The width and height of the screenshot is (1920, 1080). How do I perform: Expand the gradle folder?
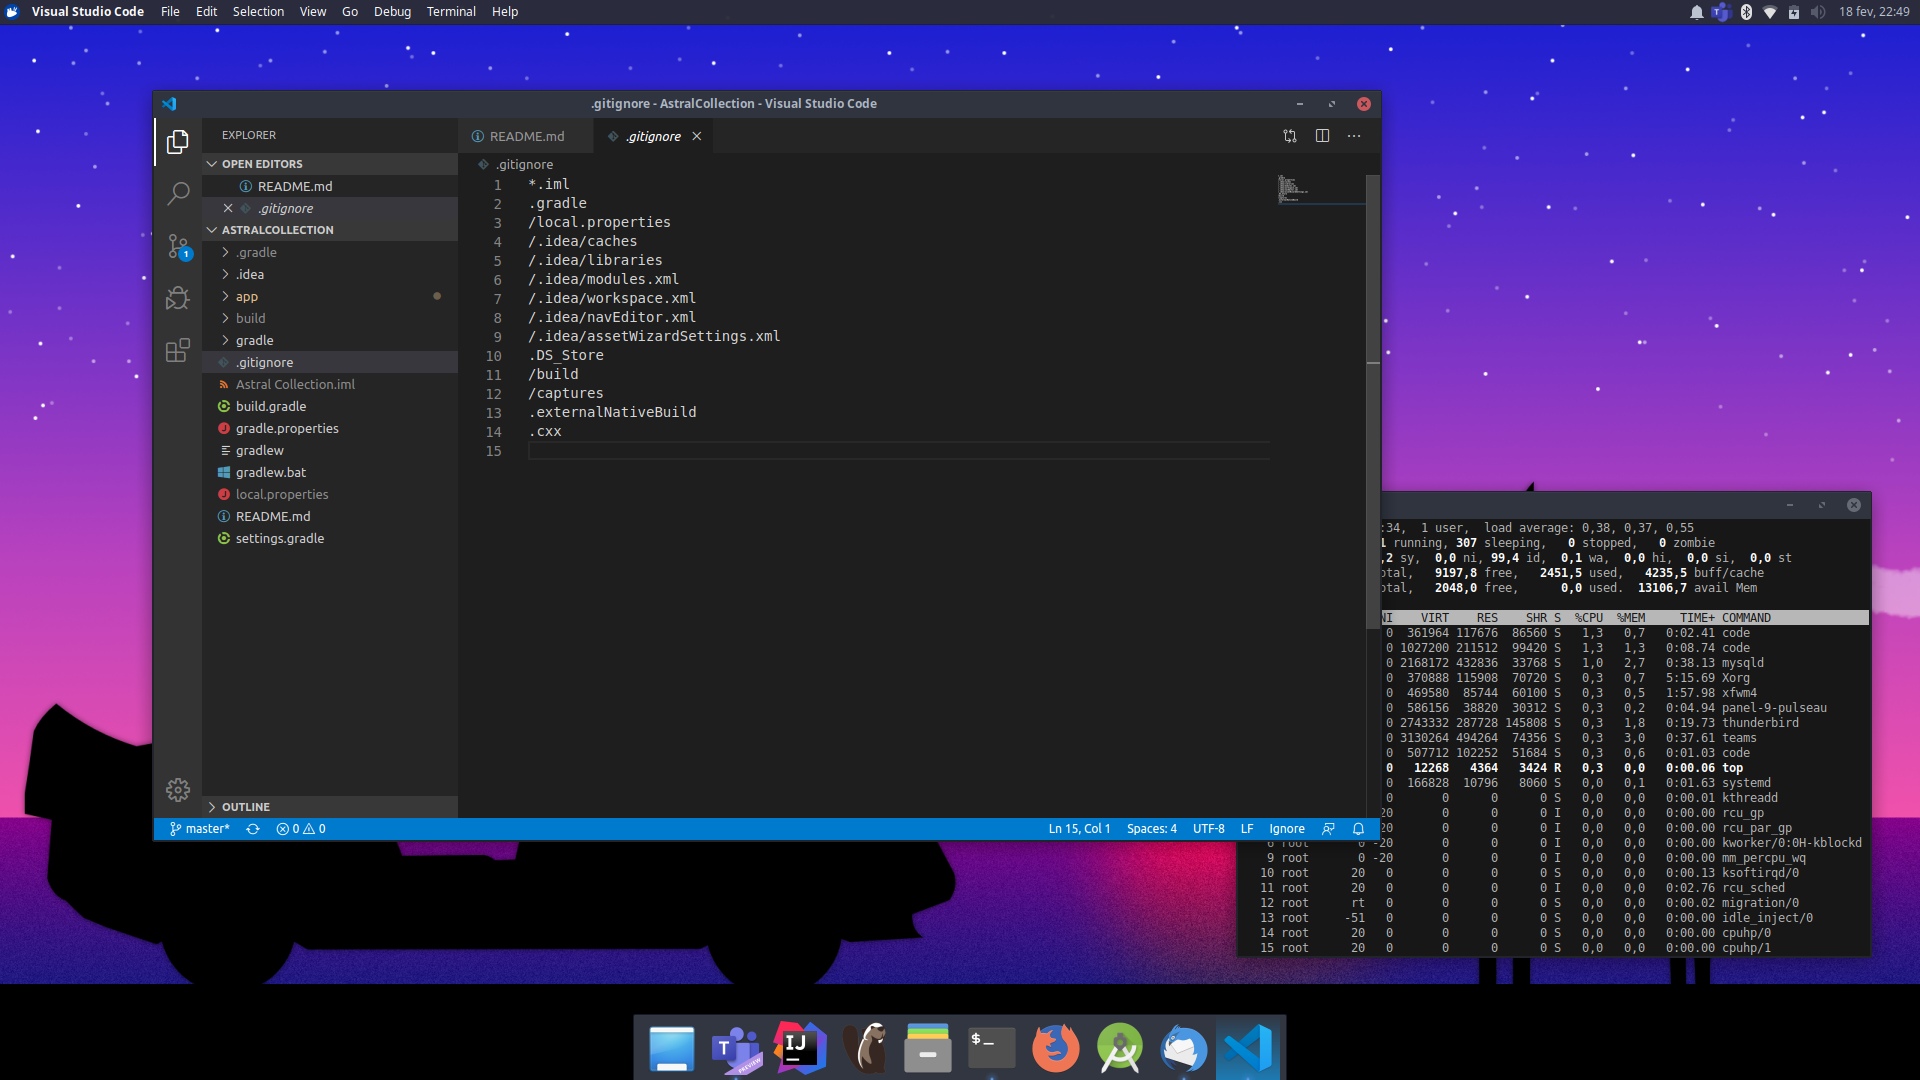(330, 340)
